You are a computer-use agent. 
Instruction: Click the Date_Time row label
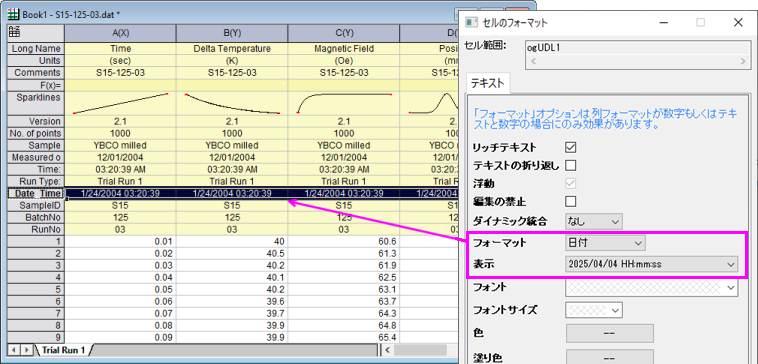tap(36, 193)
